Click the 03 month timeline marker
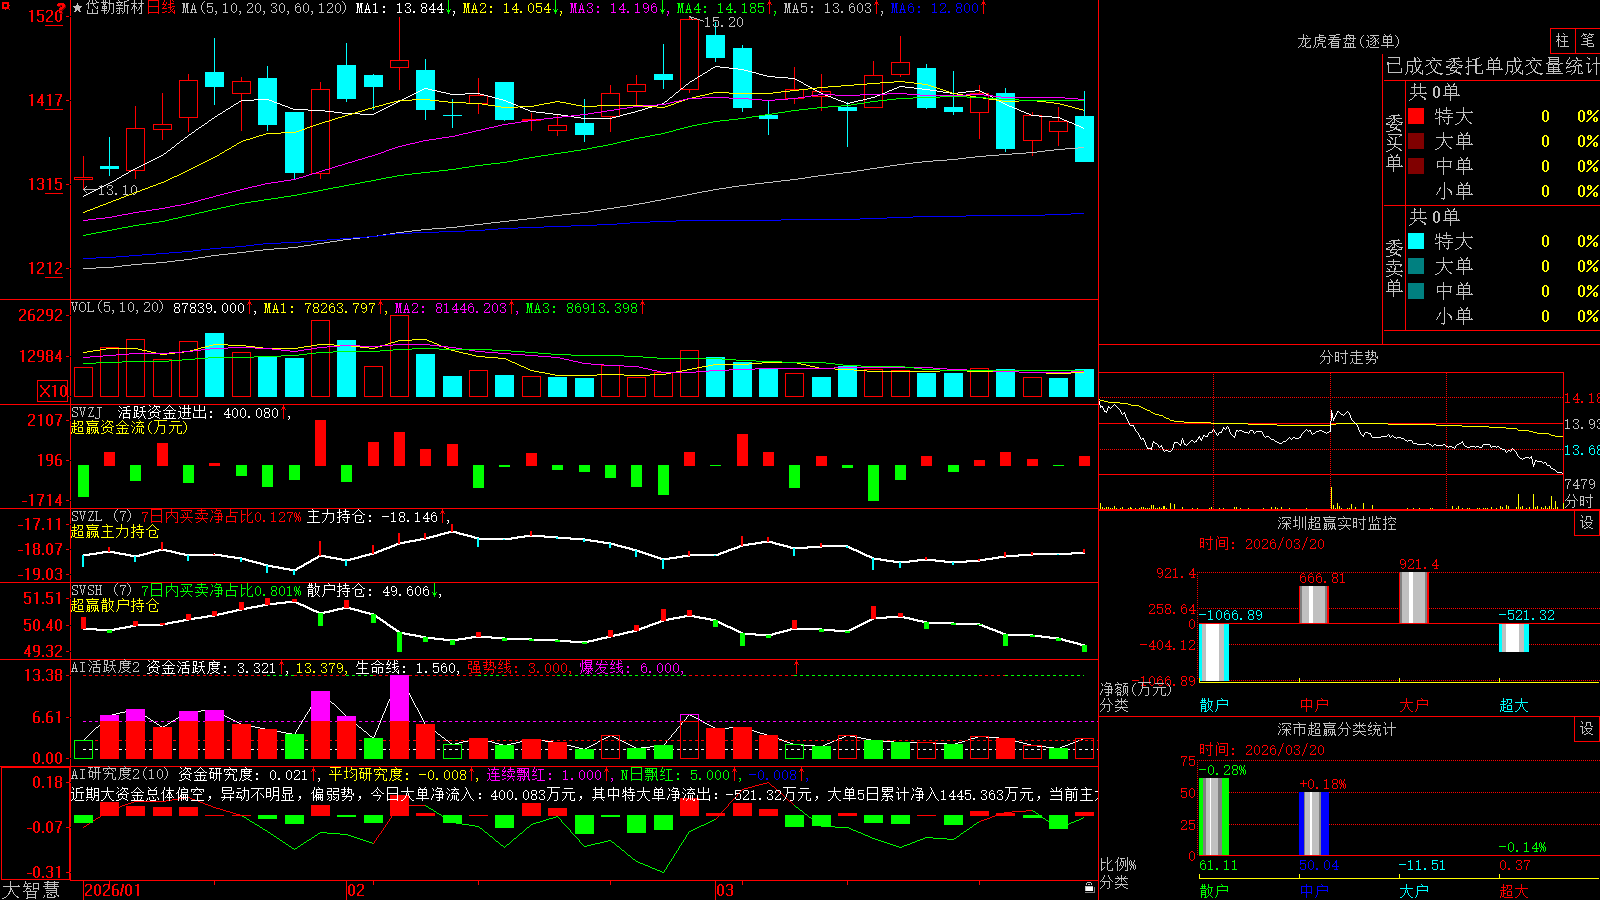Screen dimensions: 1600x900 pos(725,890)
